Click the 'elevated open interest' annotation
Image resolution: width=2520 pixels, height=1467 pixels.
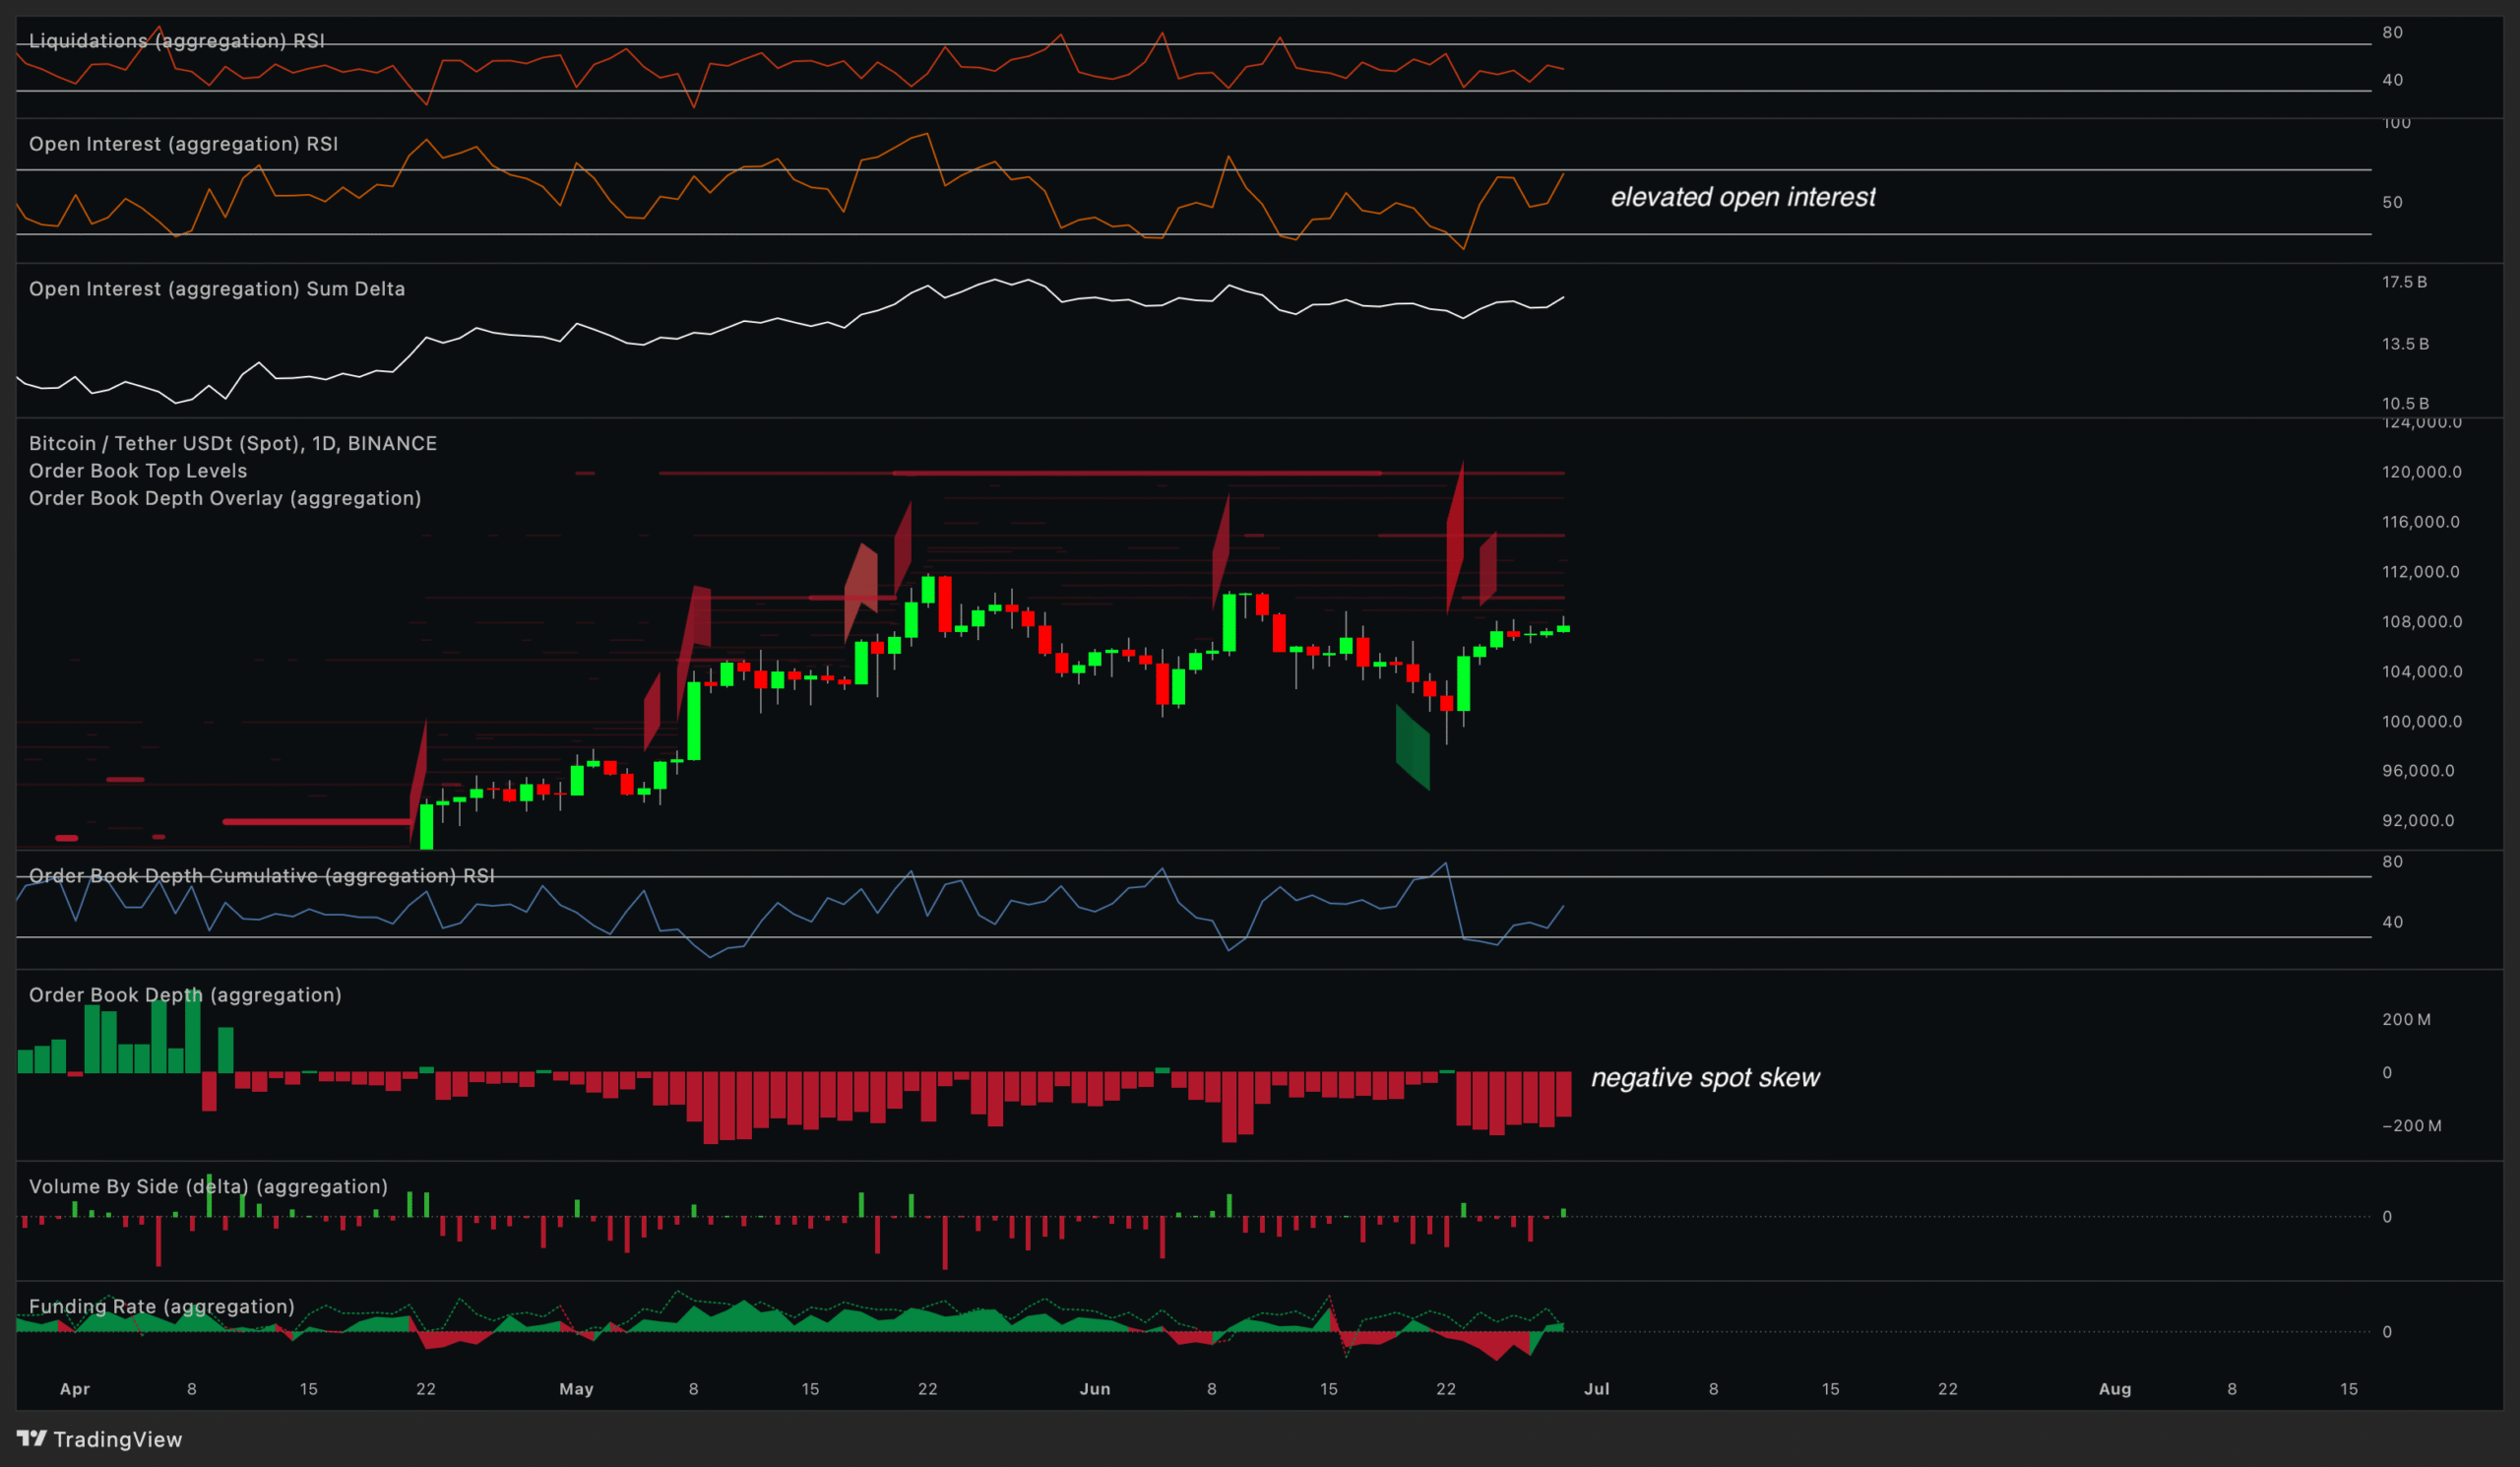[x=1743, y=197]
